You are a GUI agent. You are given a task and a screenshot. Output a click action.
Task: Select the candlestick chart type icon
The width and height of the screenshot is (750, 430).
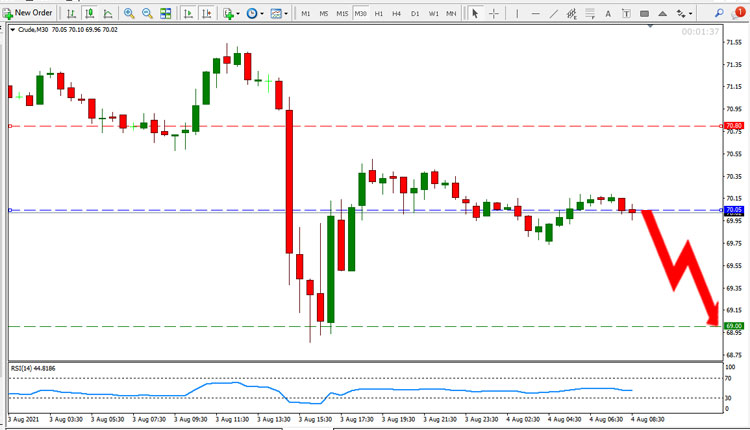tap(89, 13)
